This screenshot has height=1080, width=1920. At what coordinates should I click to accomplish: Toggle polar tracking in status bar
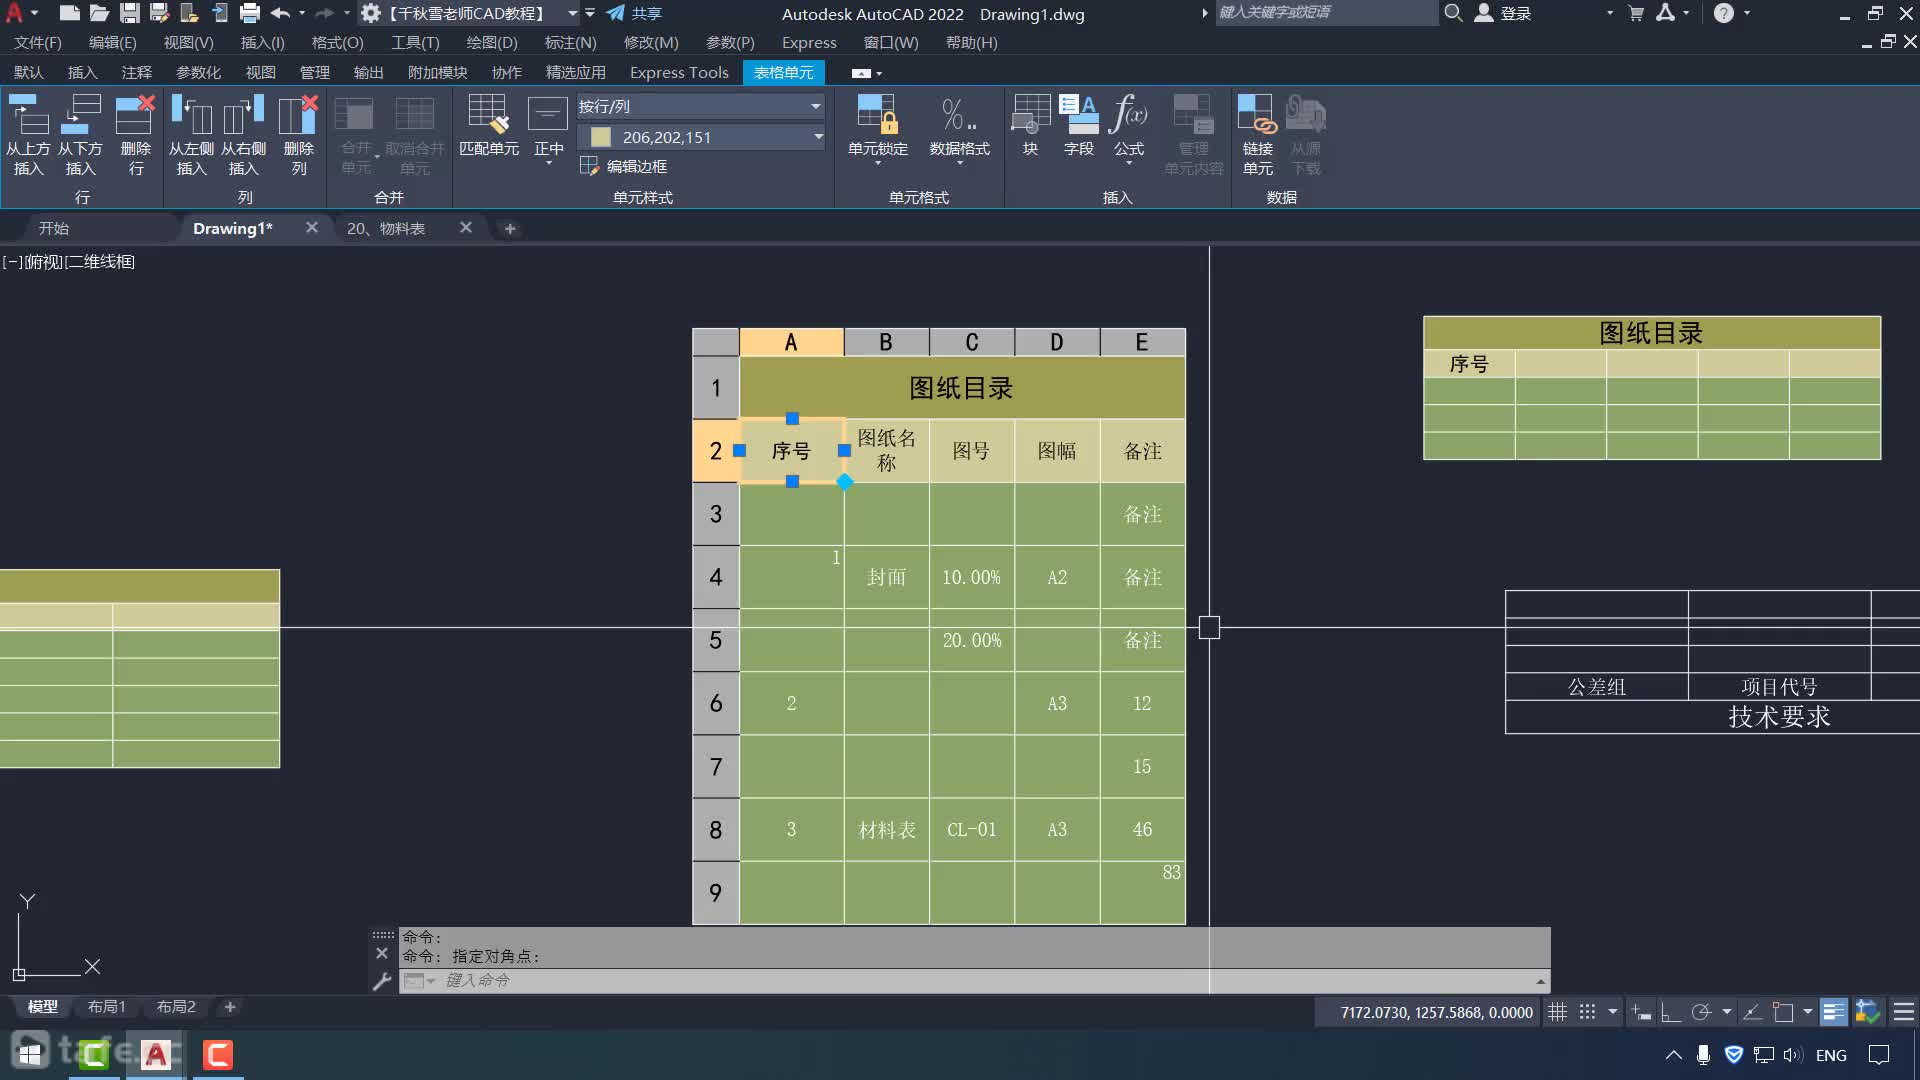[x=1701, y=1012]
